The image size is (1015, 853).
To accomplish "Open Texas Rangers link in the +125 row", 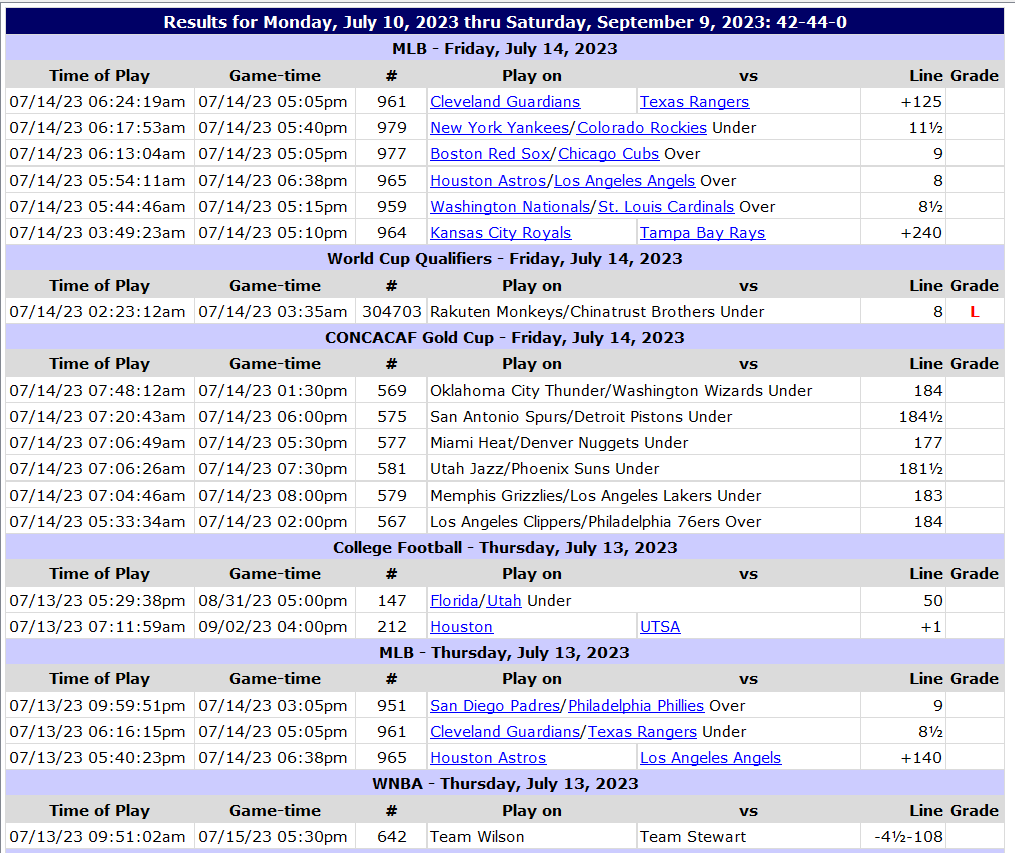I will pos(695,102).
